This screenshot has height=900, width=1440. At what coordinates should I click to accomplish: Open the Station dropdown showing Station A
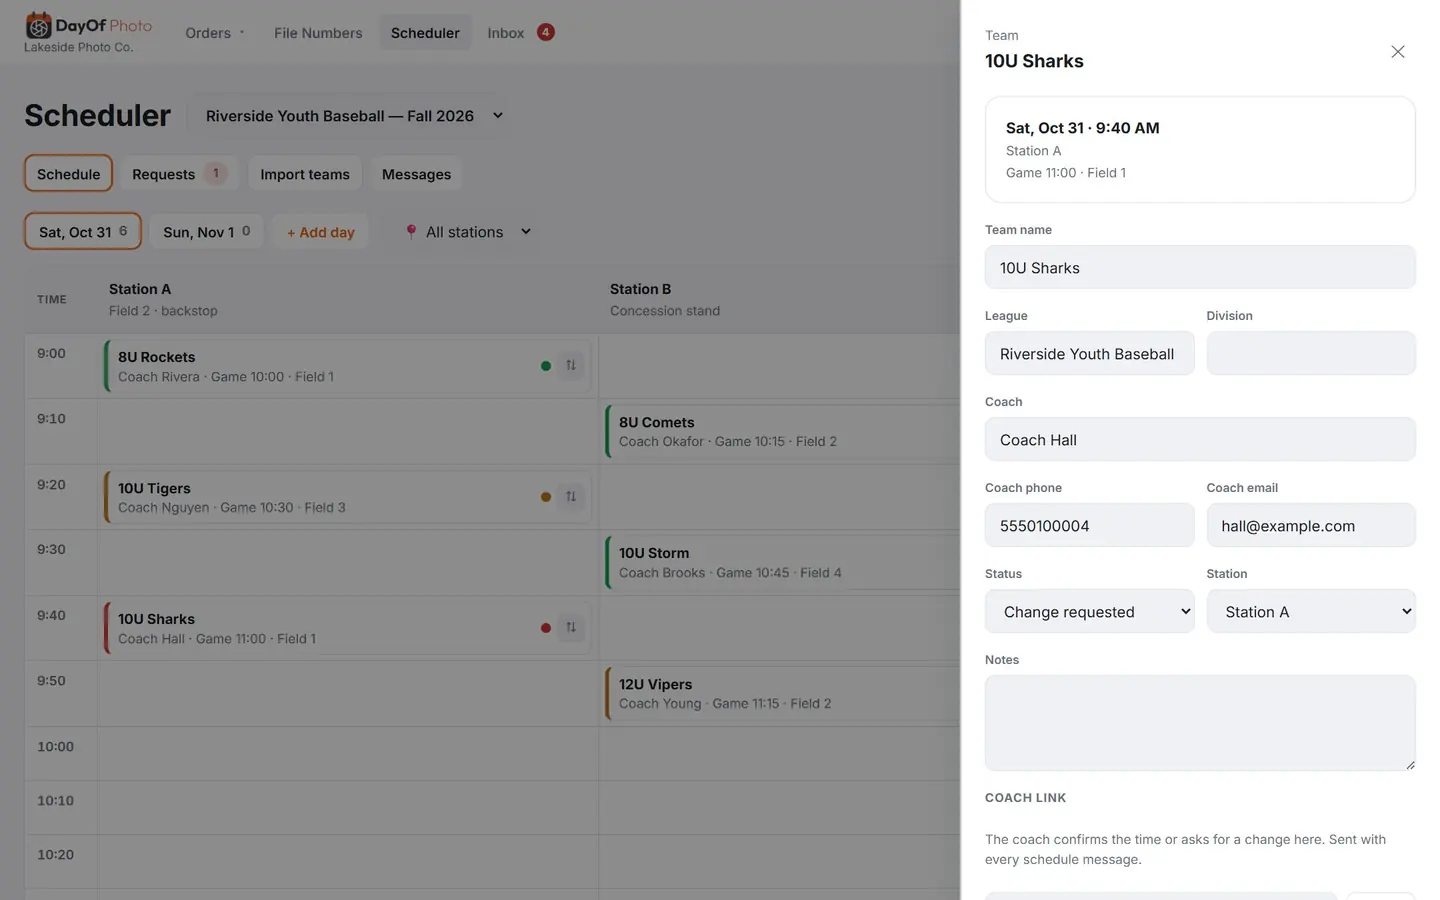pos(1311,611)
